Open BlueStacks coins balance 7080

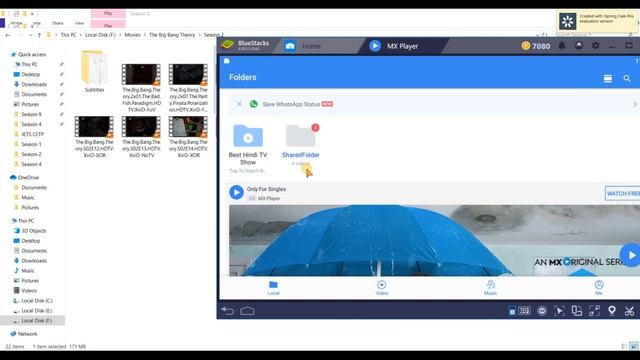pyautogui.click(x=536, y=46)
